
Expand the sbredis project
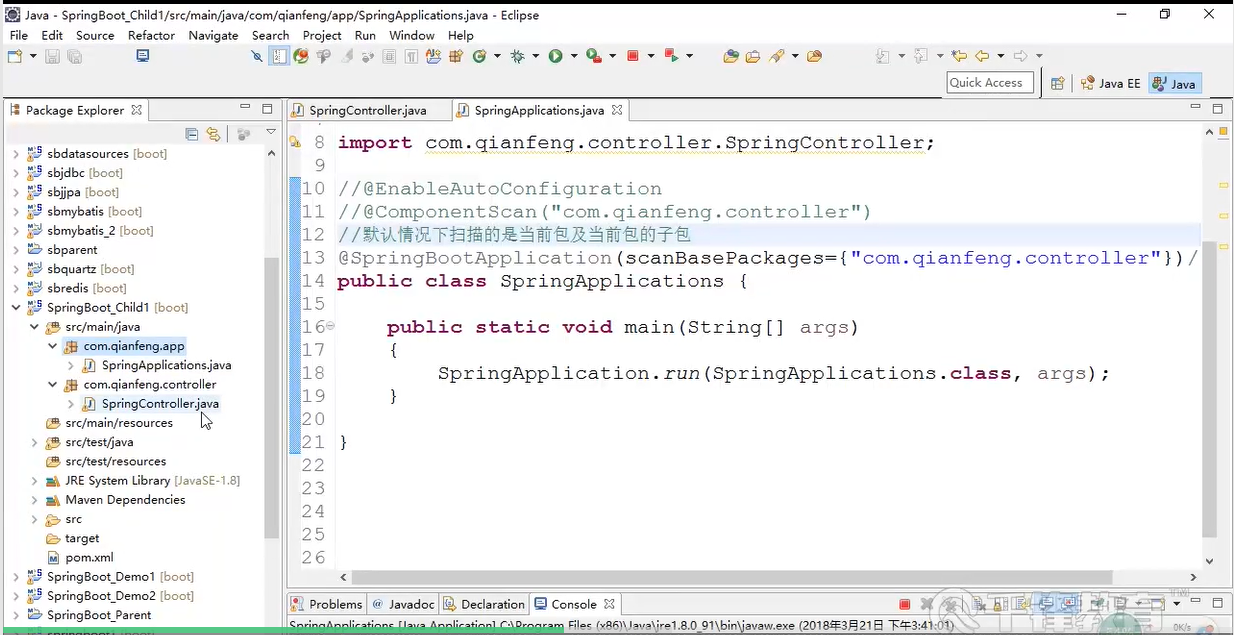click(15, 289)
